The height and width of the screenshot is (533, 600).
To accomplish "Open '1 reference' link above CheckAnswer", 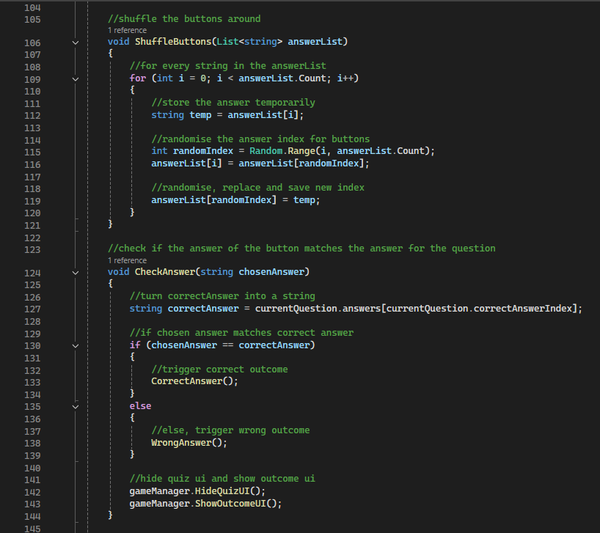I will 127,261.
